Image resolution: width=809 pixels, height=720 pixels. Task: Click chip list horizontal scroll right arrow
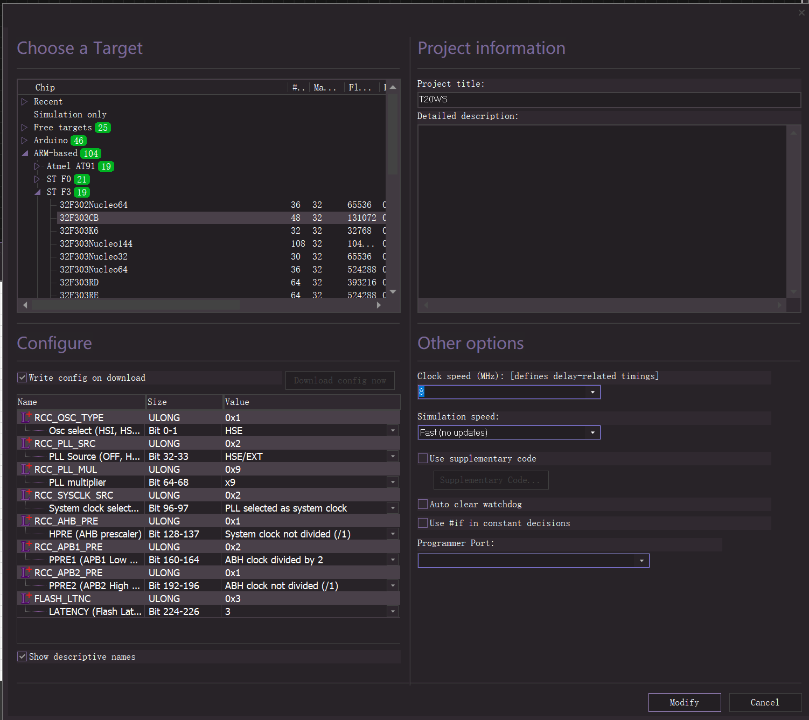379,305
